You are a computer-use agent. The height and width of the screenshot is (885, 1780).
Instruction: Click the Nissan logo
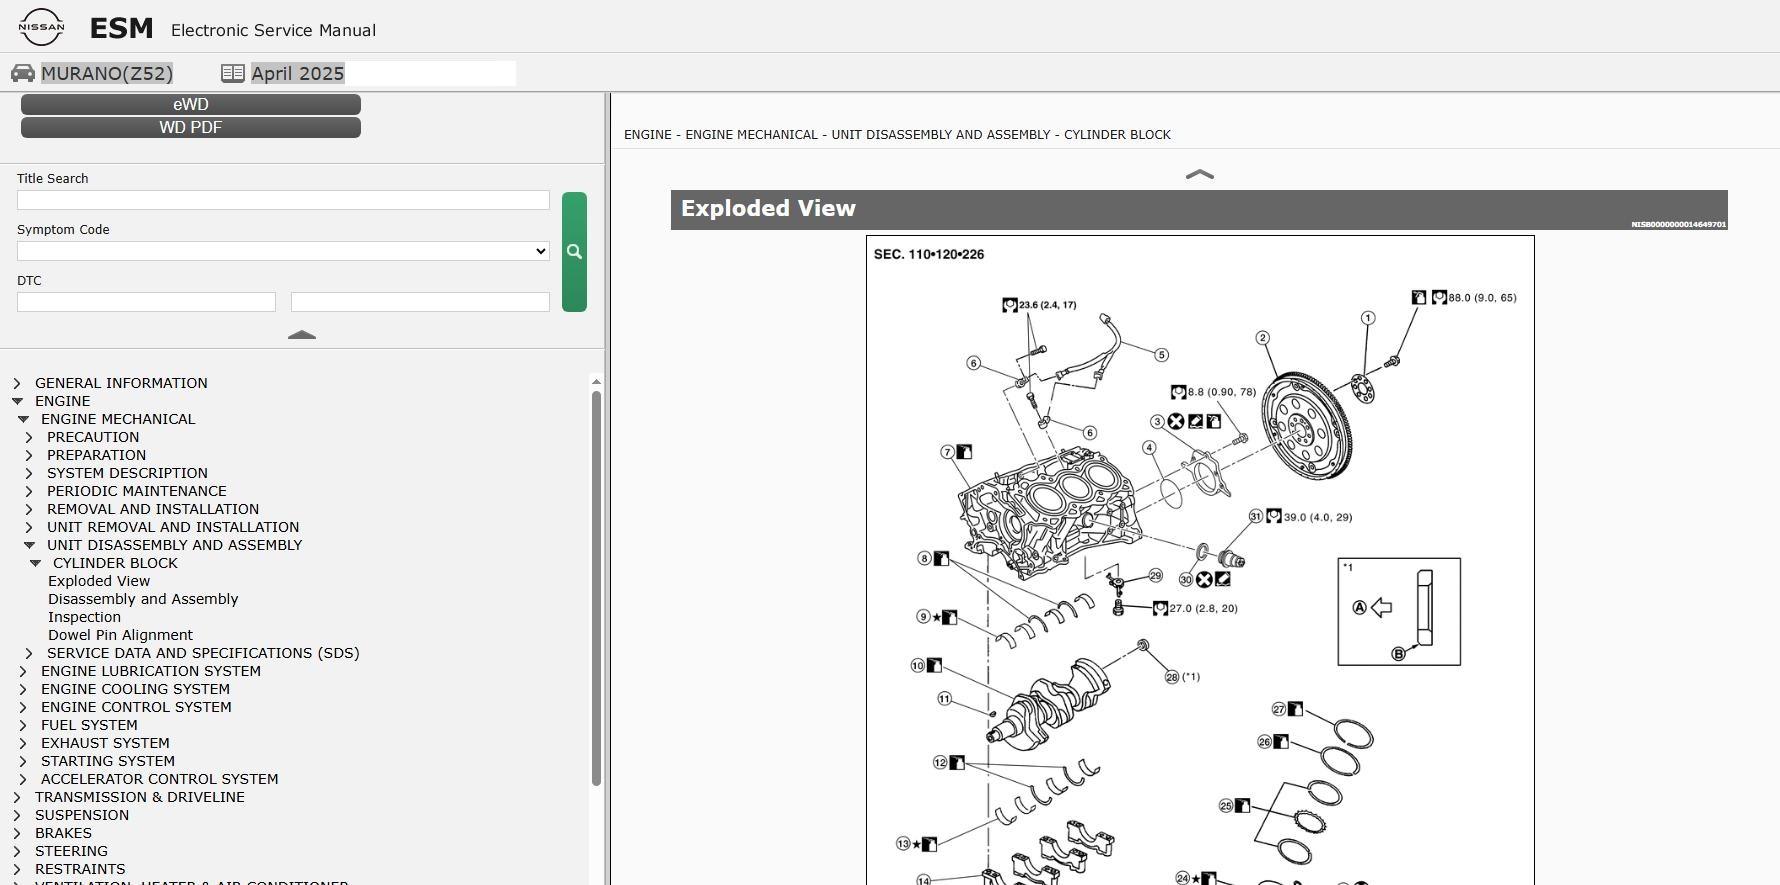(41, 27)
